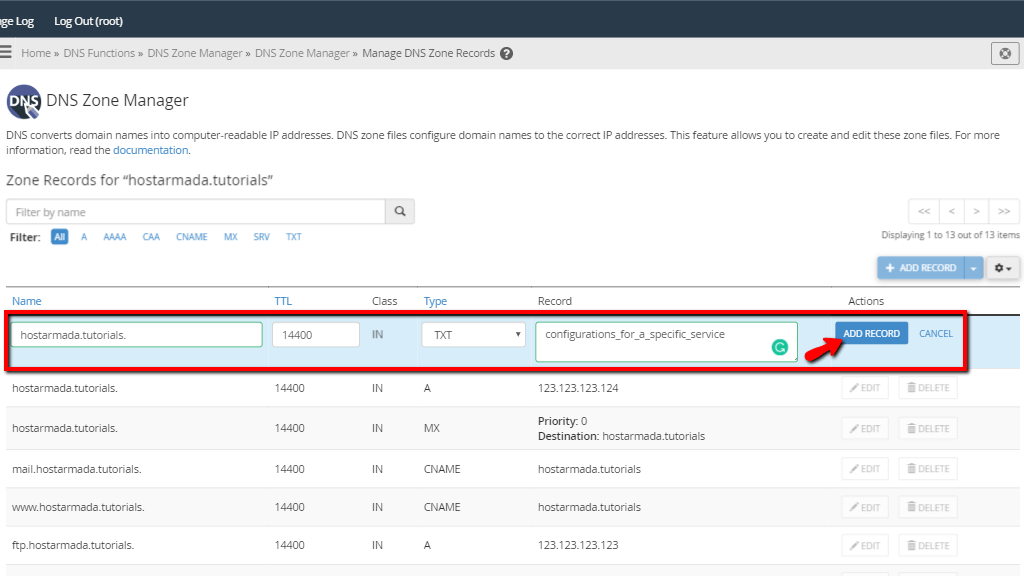Click the blue Add Record submit button
The width and height of the screenshot is (1024, 576).
[x=871, y=334]
